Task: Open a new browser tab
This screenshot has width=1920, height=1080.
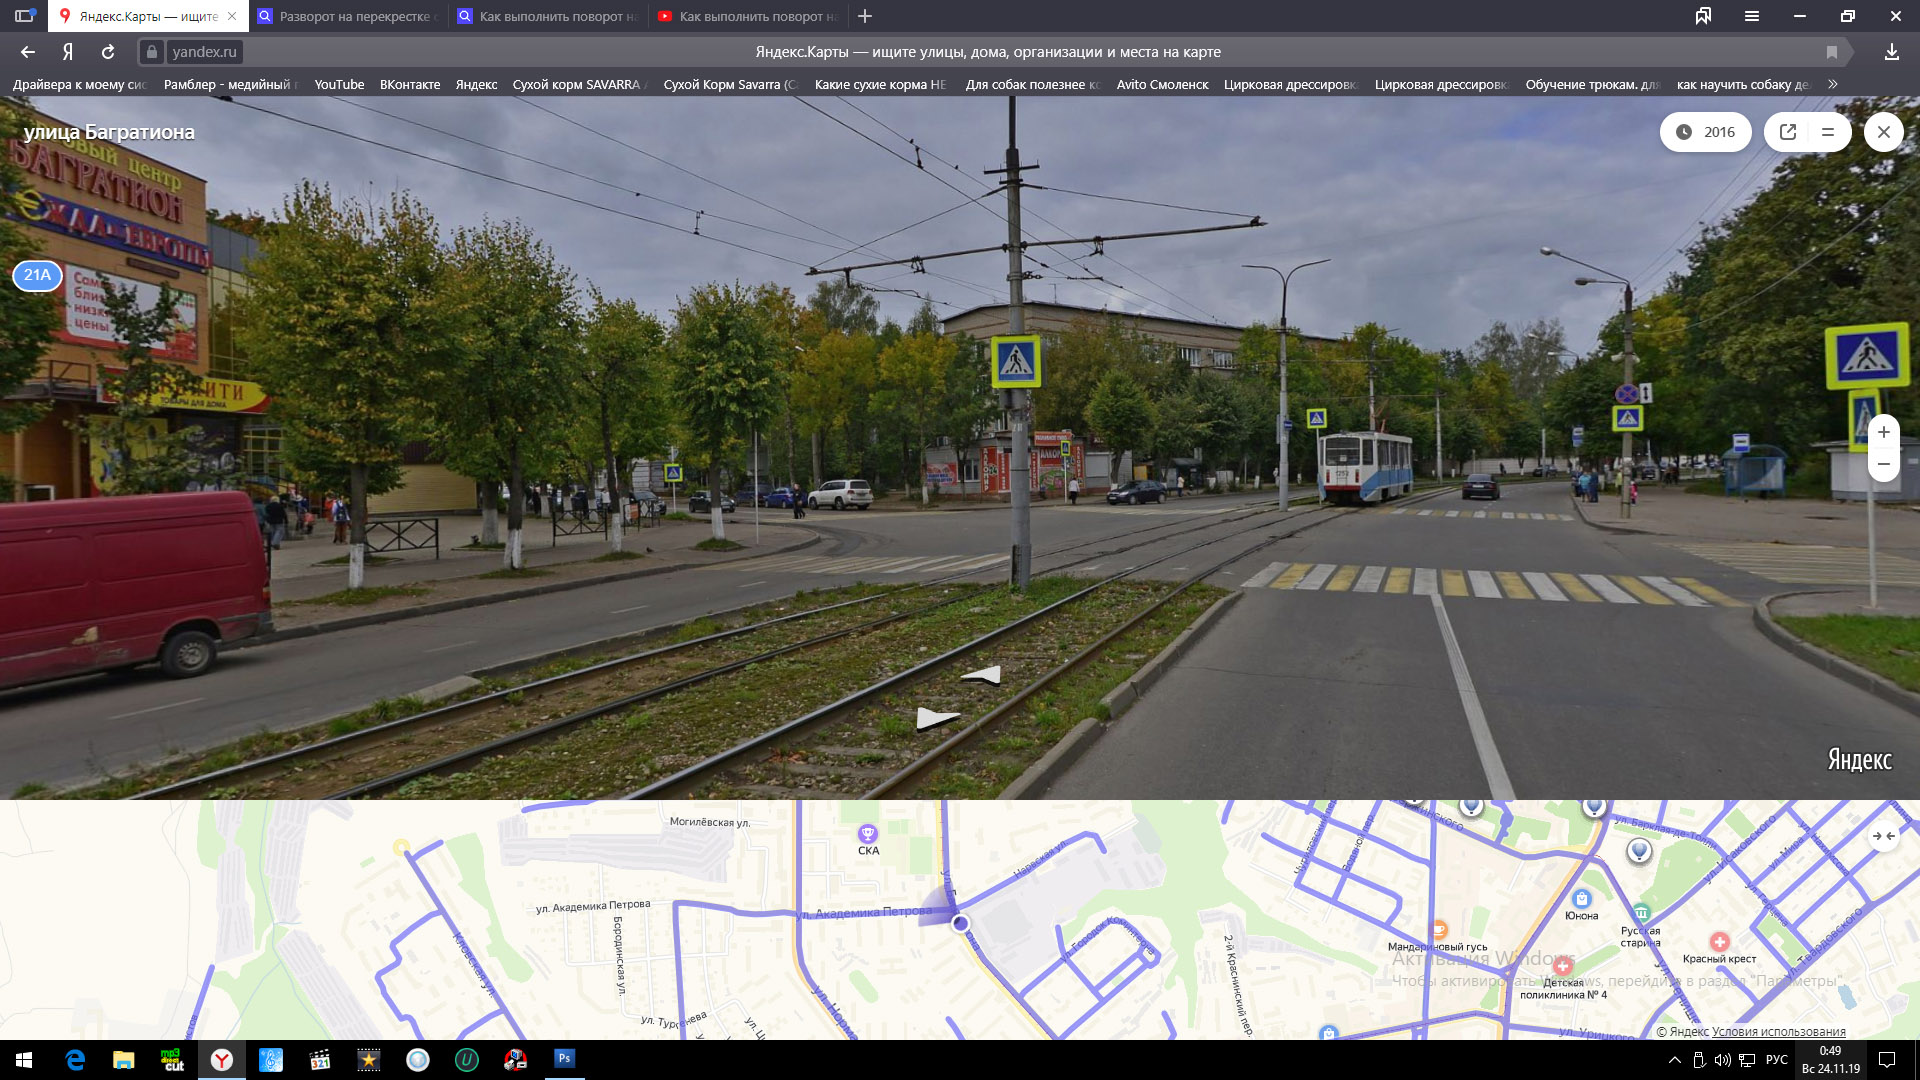Action: [865, 16]
